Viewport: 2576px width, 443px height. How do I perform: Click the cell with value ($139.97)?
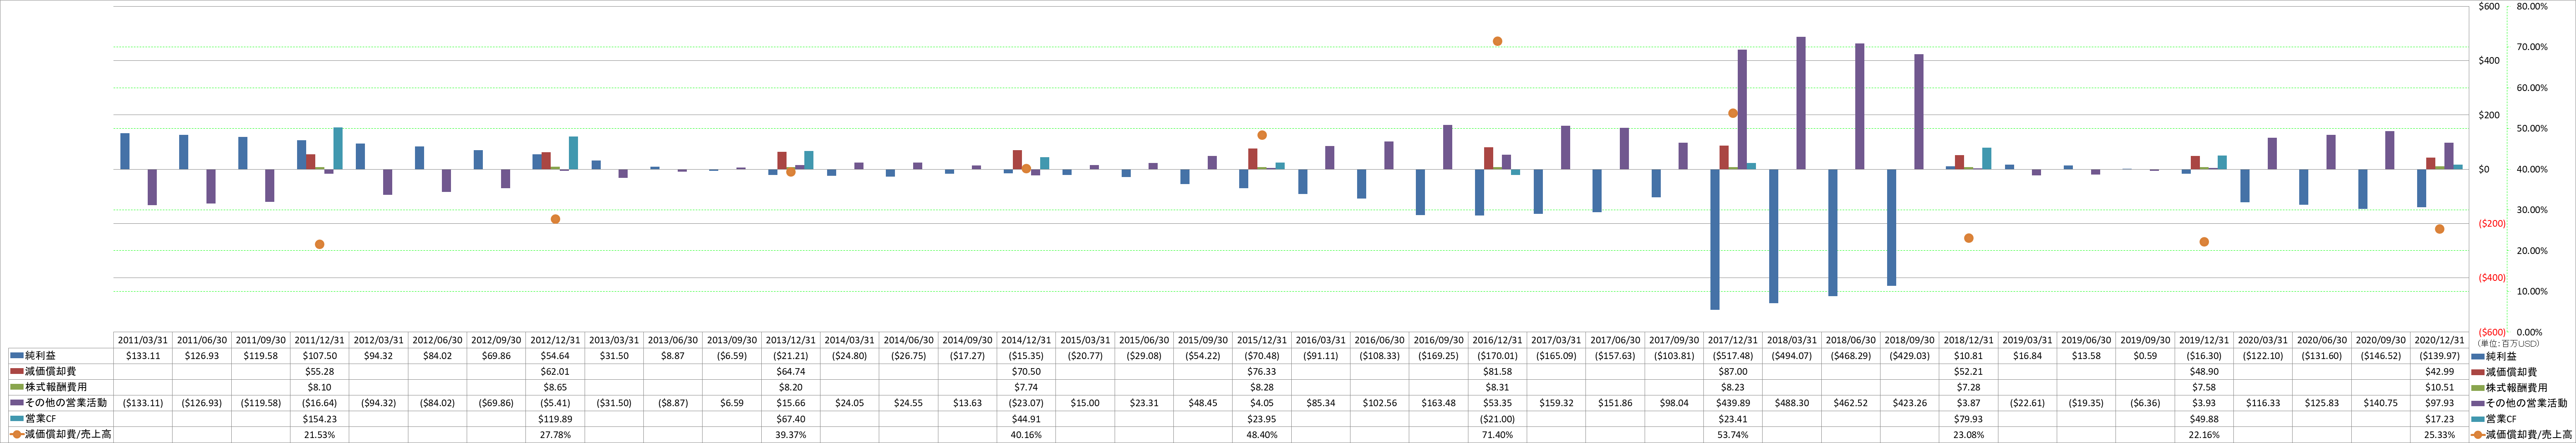[2439, 356]
